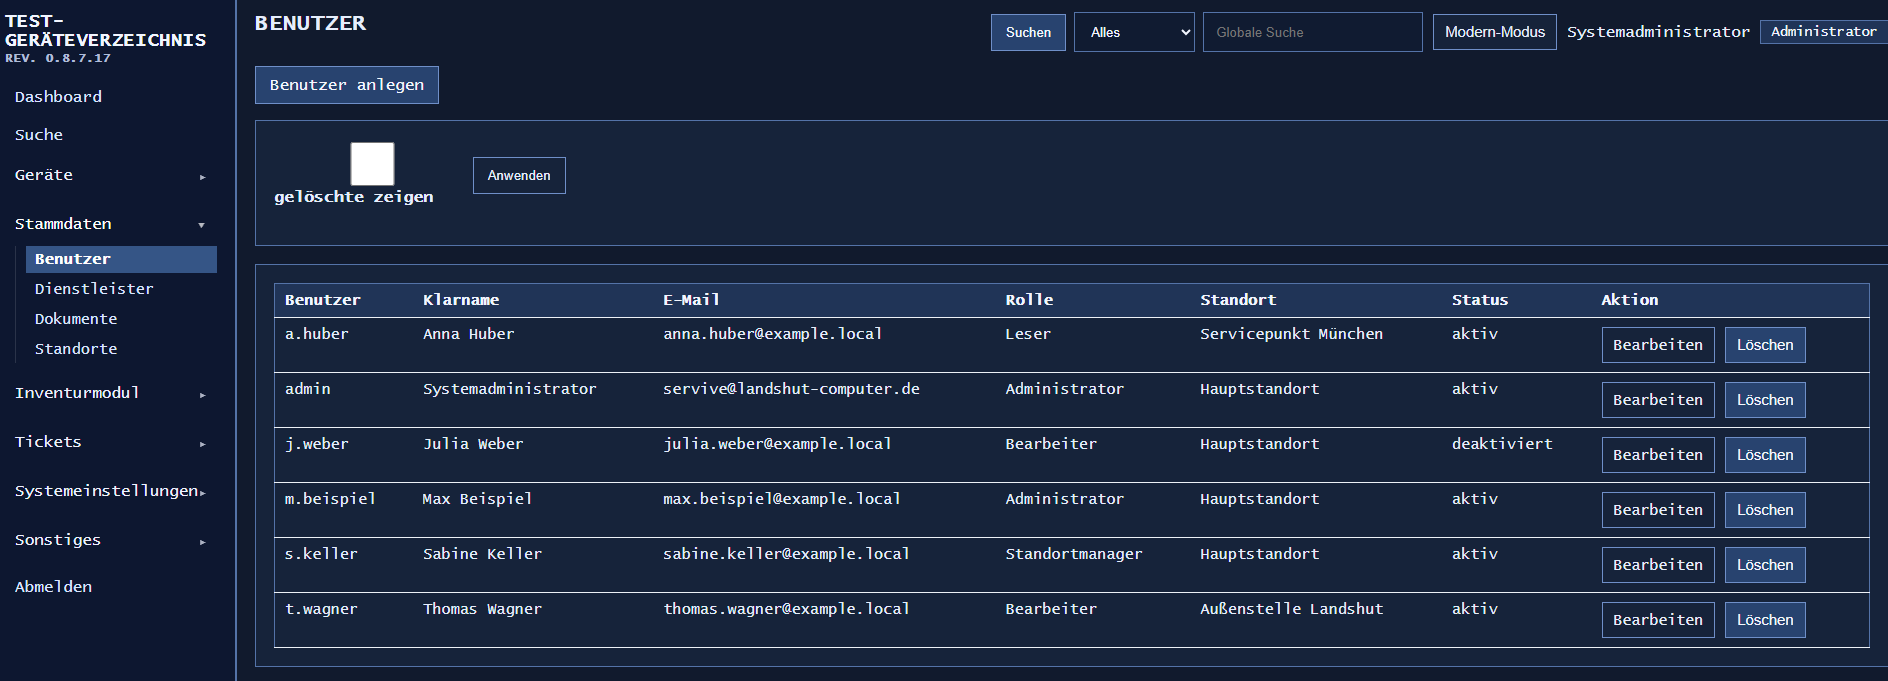Viewport: 1888px width, 681px height.
Task: Click email 'servive@landshut-computer.de'
Action: click(791, 389)
